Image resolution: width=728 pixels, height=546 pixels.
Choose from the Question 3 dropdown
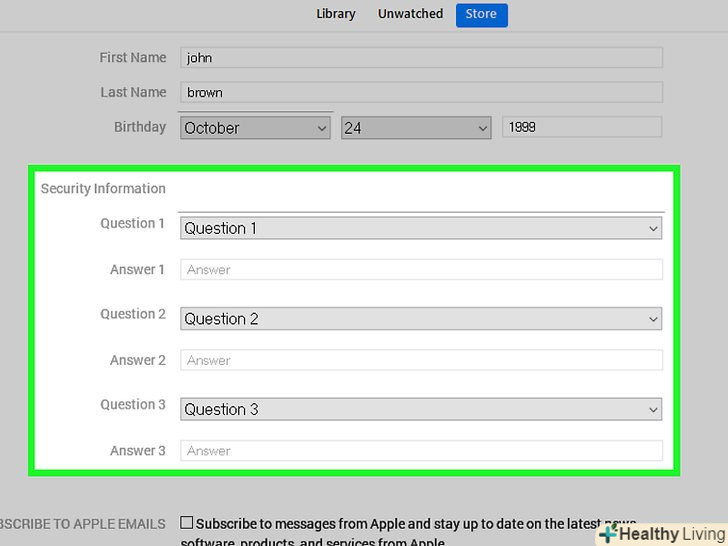(x=421, y=409)
